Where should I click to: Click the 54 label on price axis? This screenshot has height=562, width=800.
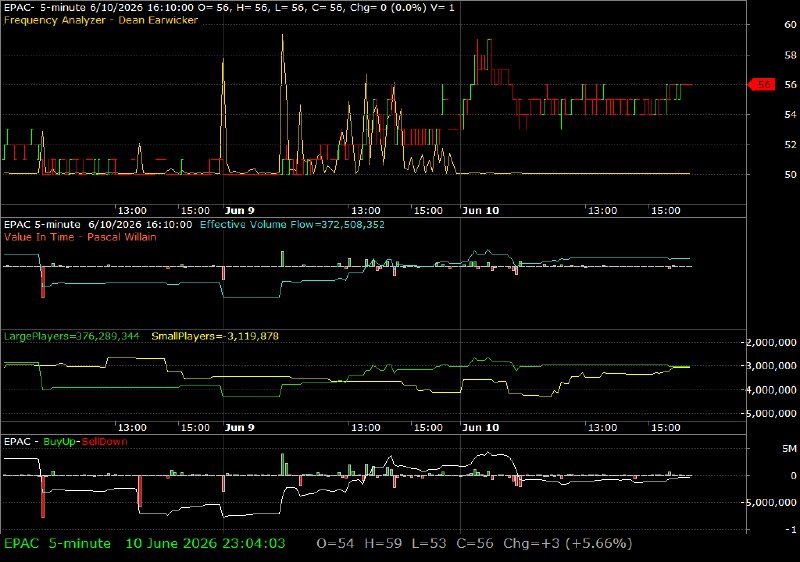[x=790, y=115]
